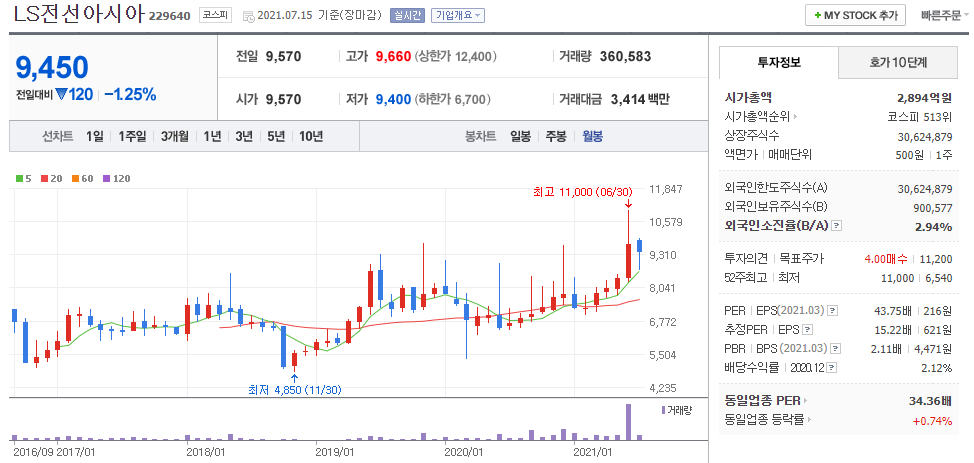Click the 최고 11,000 (06/30) chart marker
Image resolution: width=974 pixels, height=463 pixels.
pyautogui.click(x=581, y=193)
